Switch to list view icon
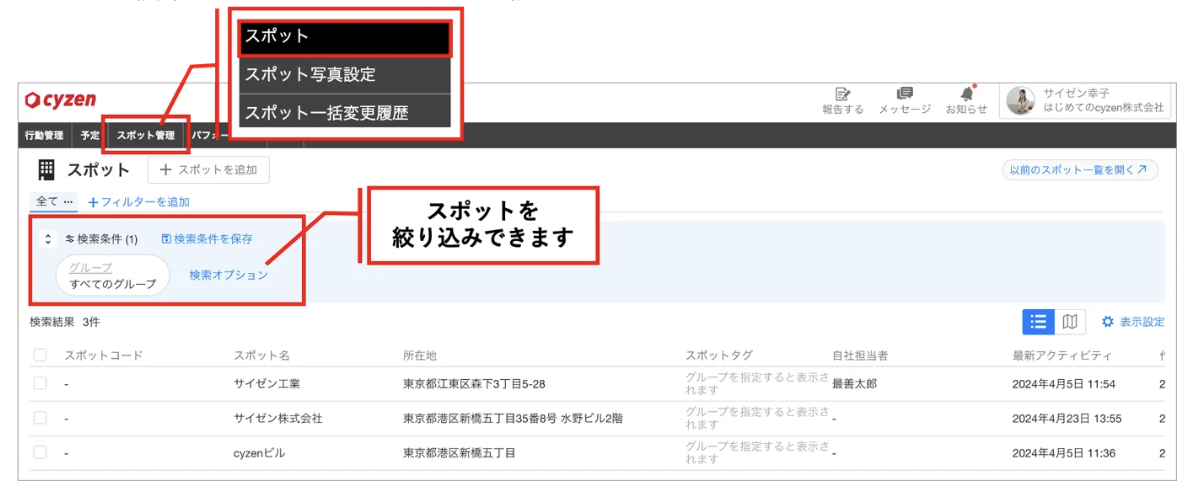The height and width of the screenshot is (492, 1190). tap(1038, 322)
